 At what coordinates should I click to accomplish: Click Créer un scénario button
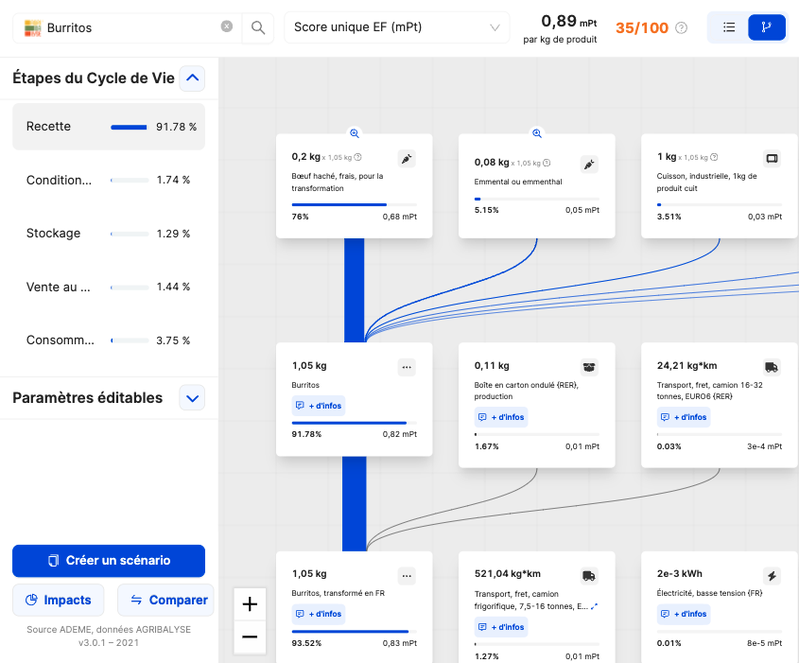[109, 561]
